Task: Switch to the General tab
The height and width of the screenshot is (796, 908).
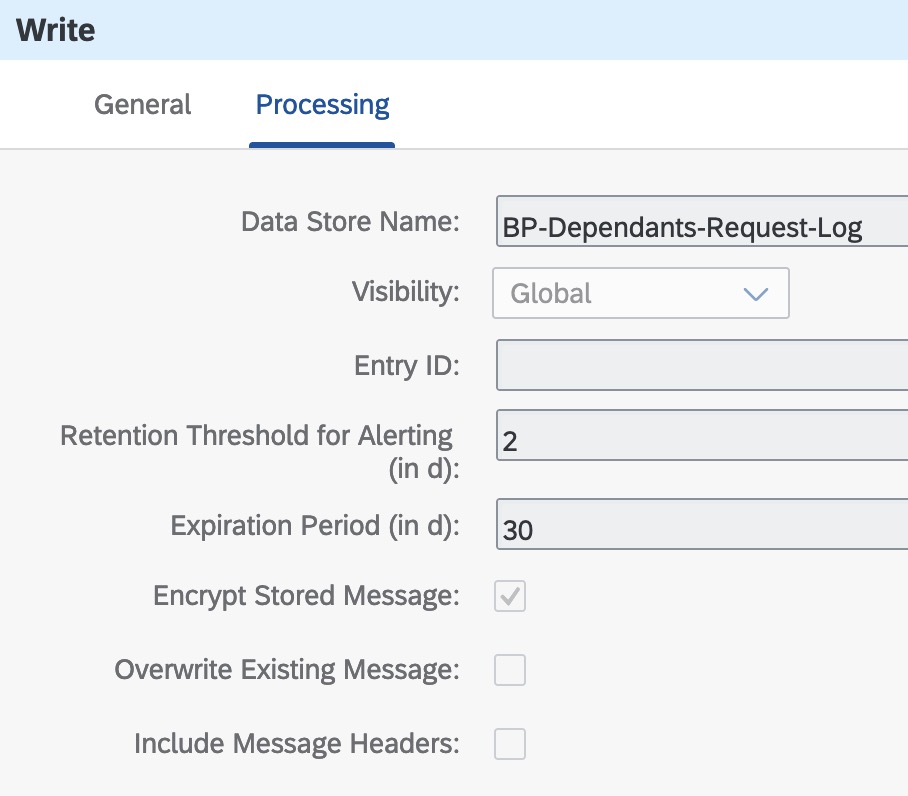Action: [142, 105]
